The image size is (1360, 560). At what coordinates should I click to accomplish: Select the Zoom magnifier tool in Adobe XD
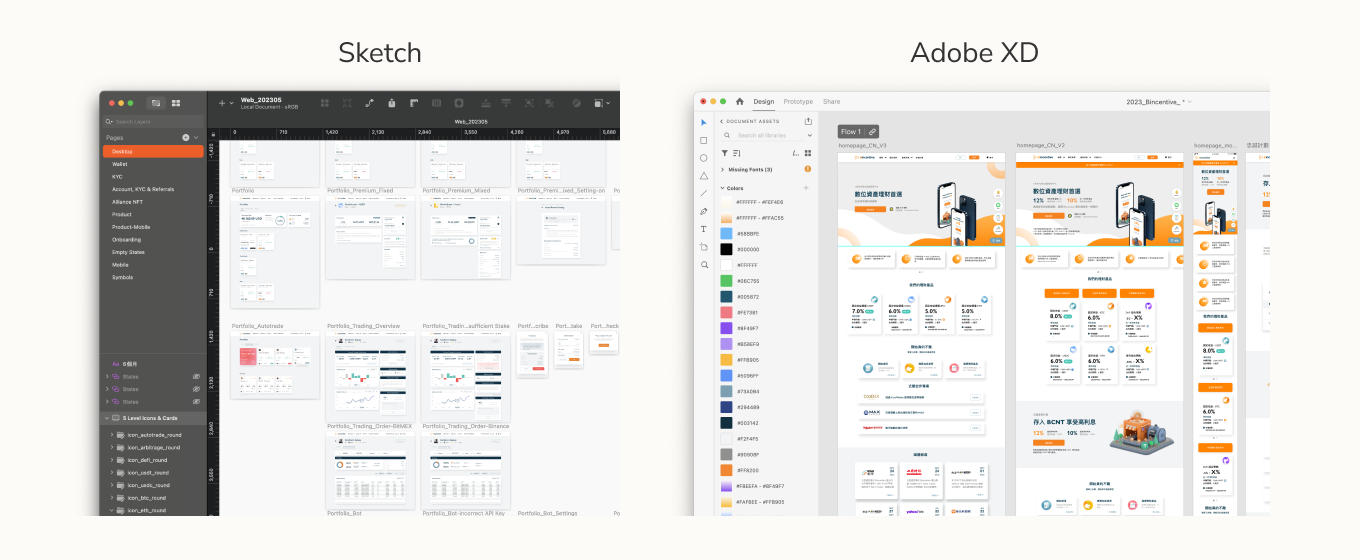pos(704,265)
